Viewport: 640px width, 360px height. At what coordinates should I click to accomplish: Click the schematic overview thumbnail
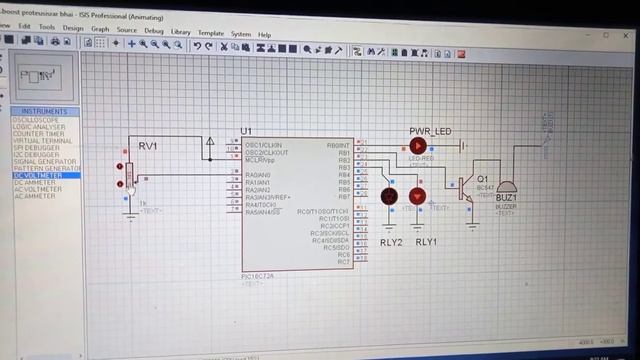tap(44, 77)
